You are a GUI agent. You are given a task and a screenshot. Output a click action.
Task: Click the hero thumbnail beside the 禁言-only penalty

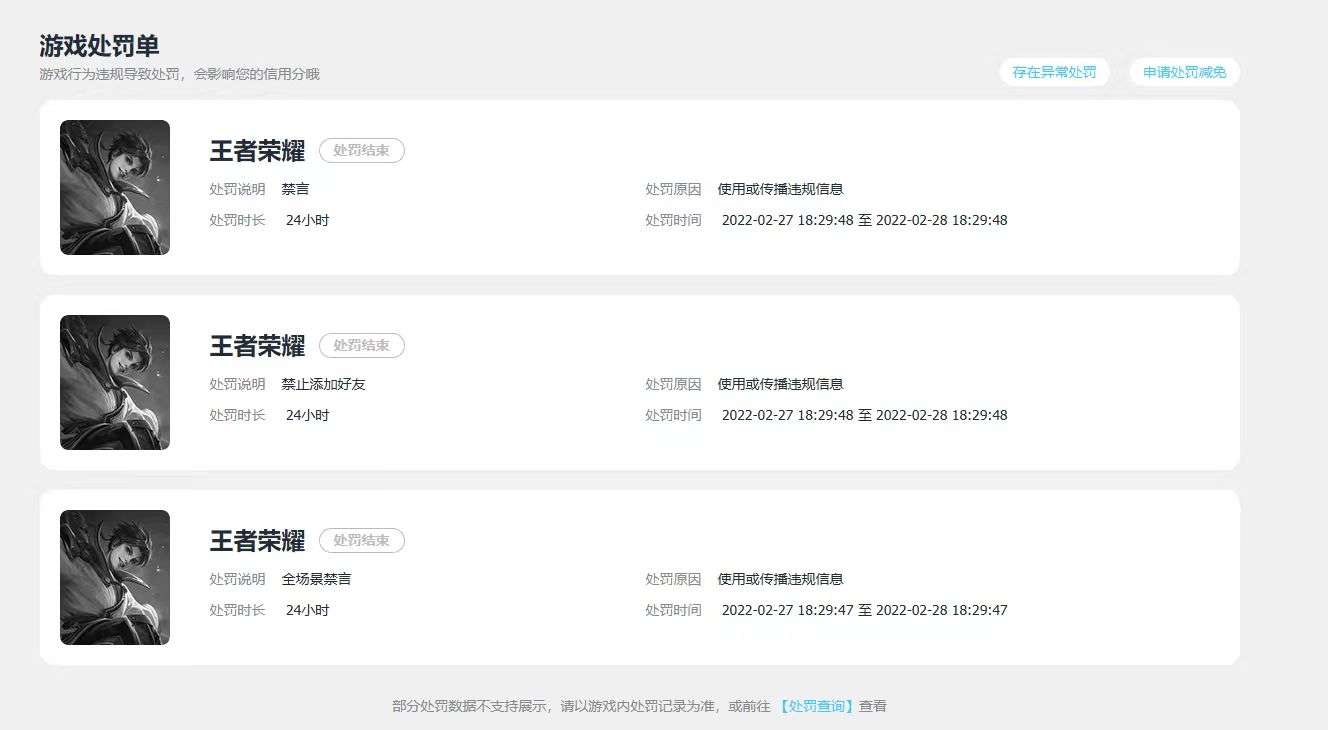[115, 187]
